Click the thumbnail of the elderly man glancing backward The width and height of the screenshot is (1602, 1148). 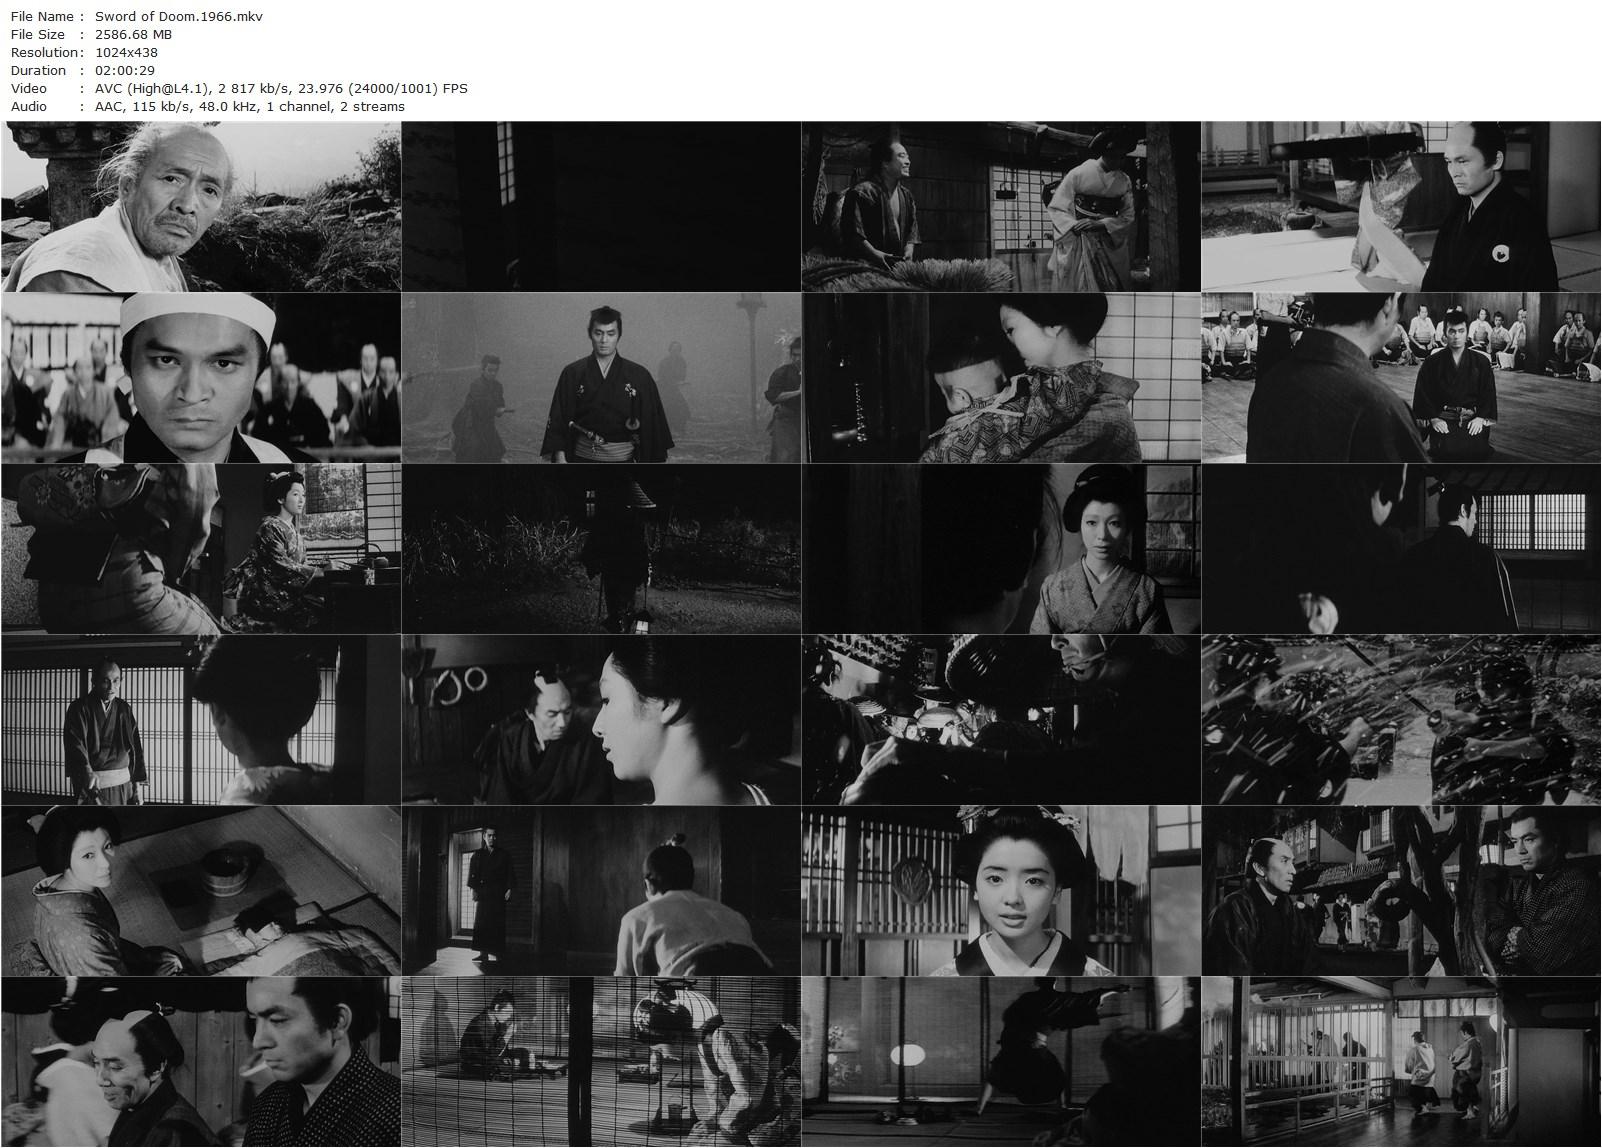(x=200, y=205)
